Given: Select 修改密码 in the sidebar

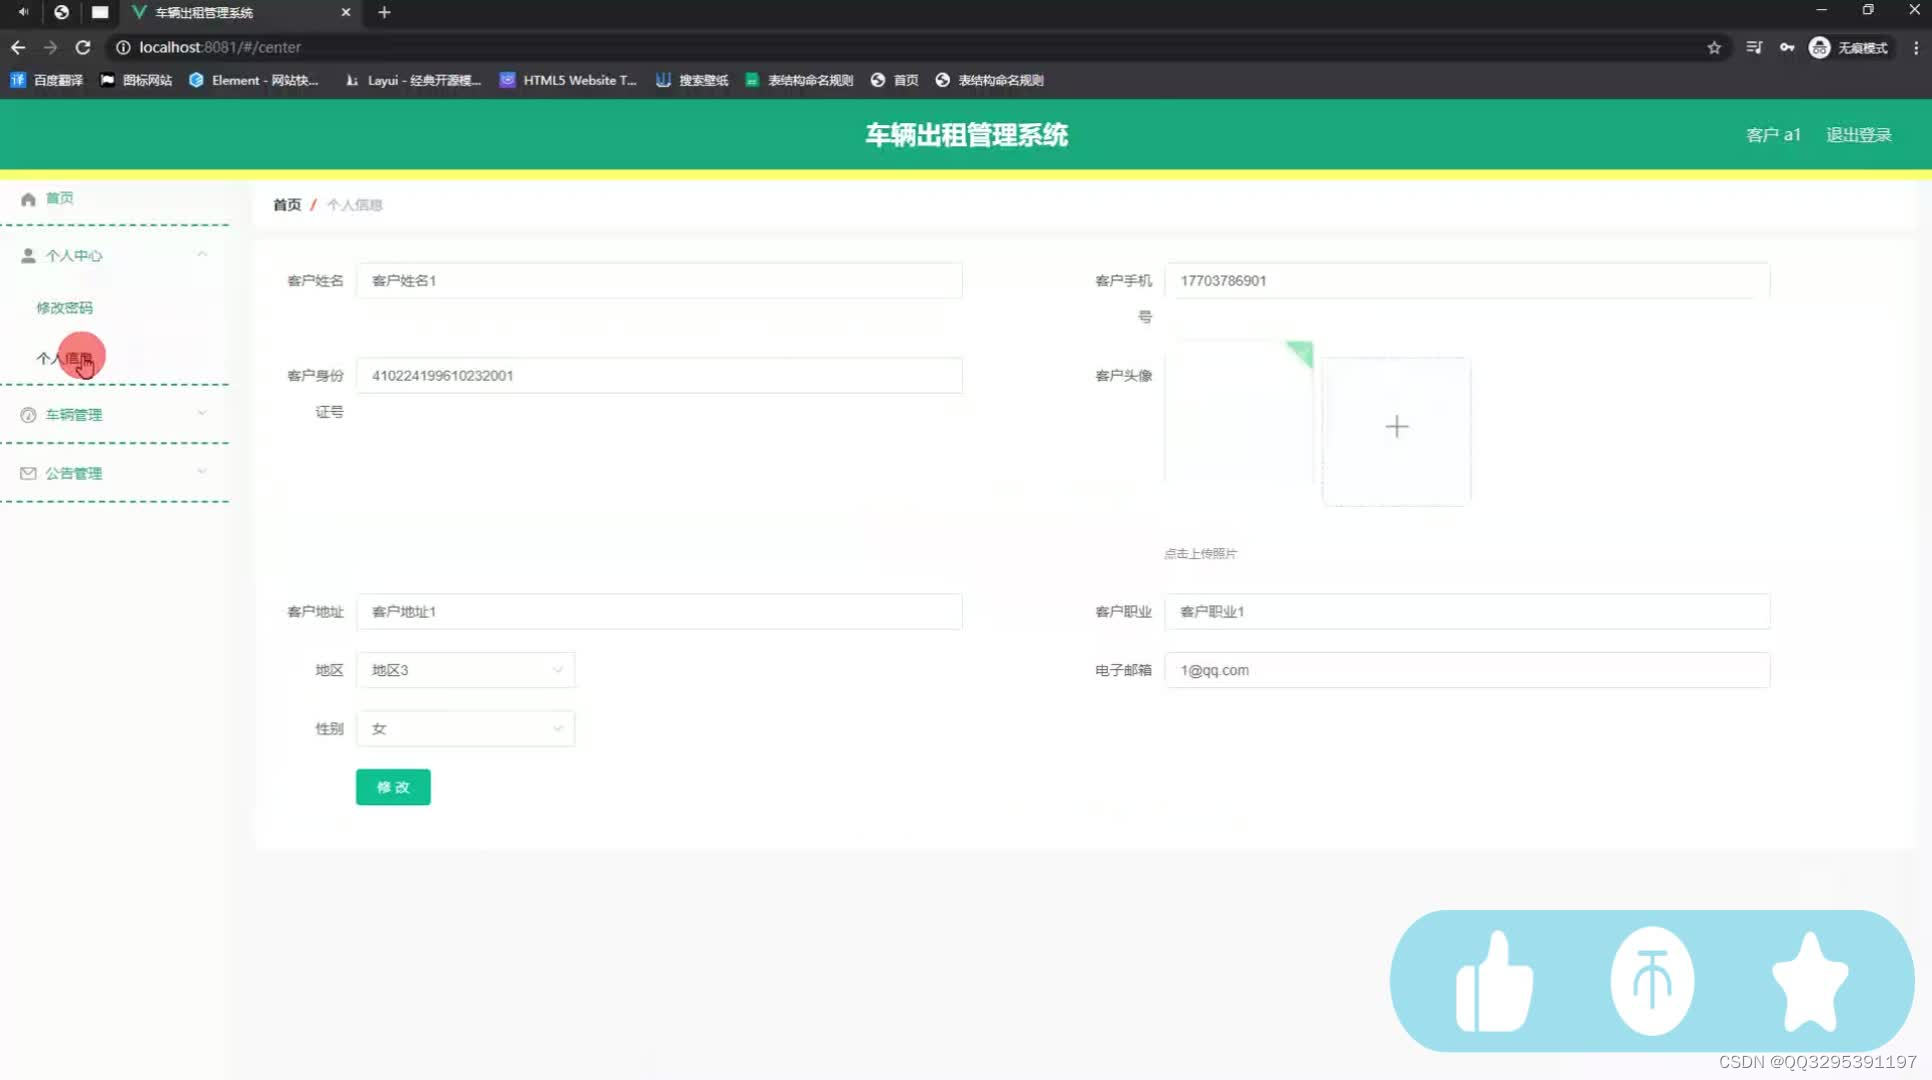Looking at the screenshot, I should (x=65, y=308).
